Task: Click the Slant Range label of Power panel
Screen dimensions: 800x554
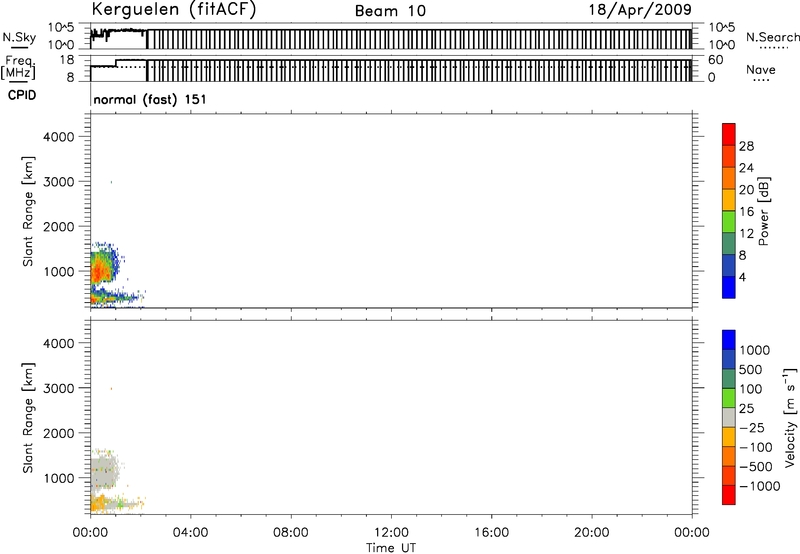Action: click(x=28, y=211)
